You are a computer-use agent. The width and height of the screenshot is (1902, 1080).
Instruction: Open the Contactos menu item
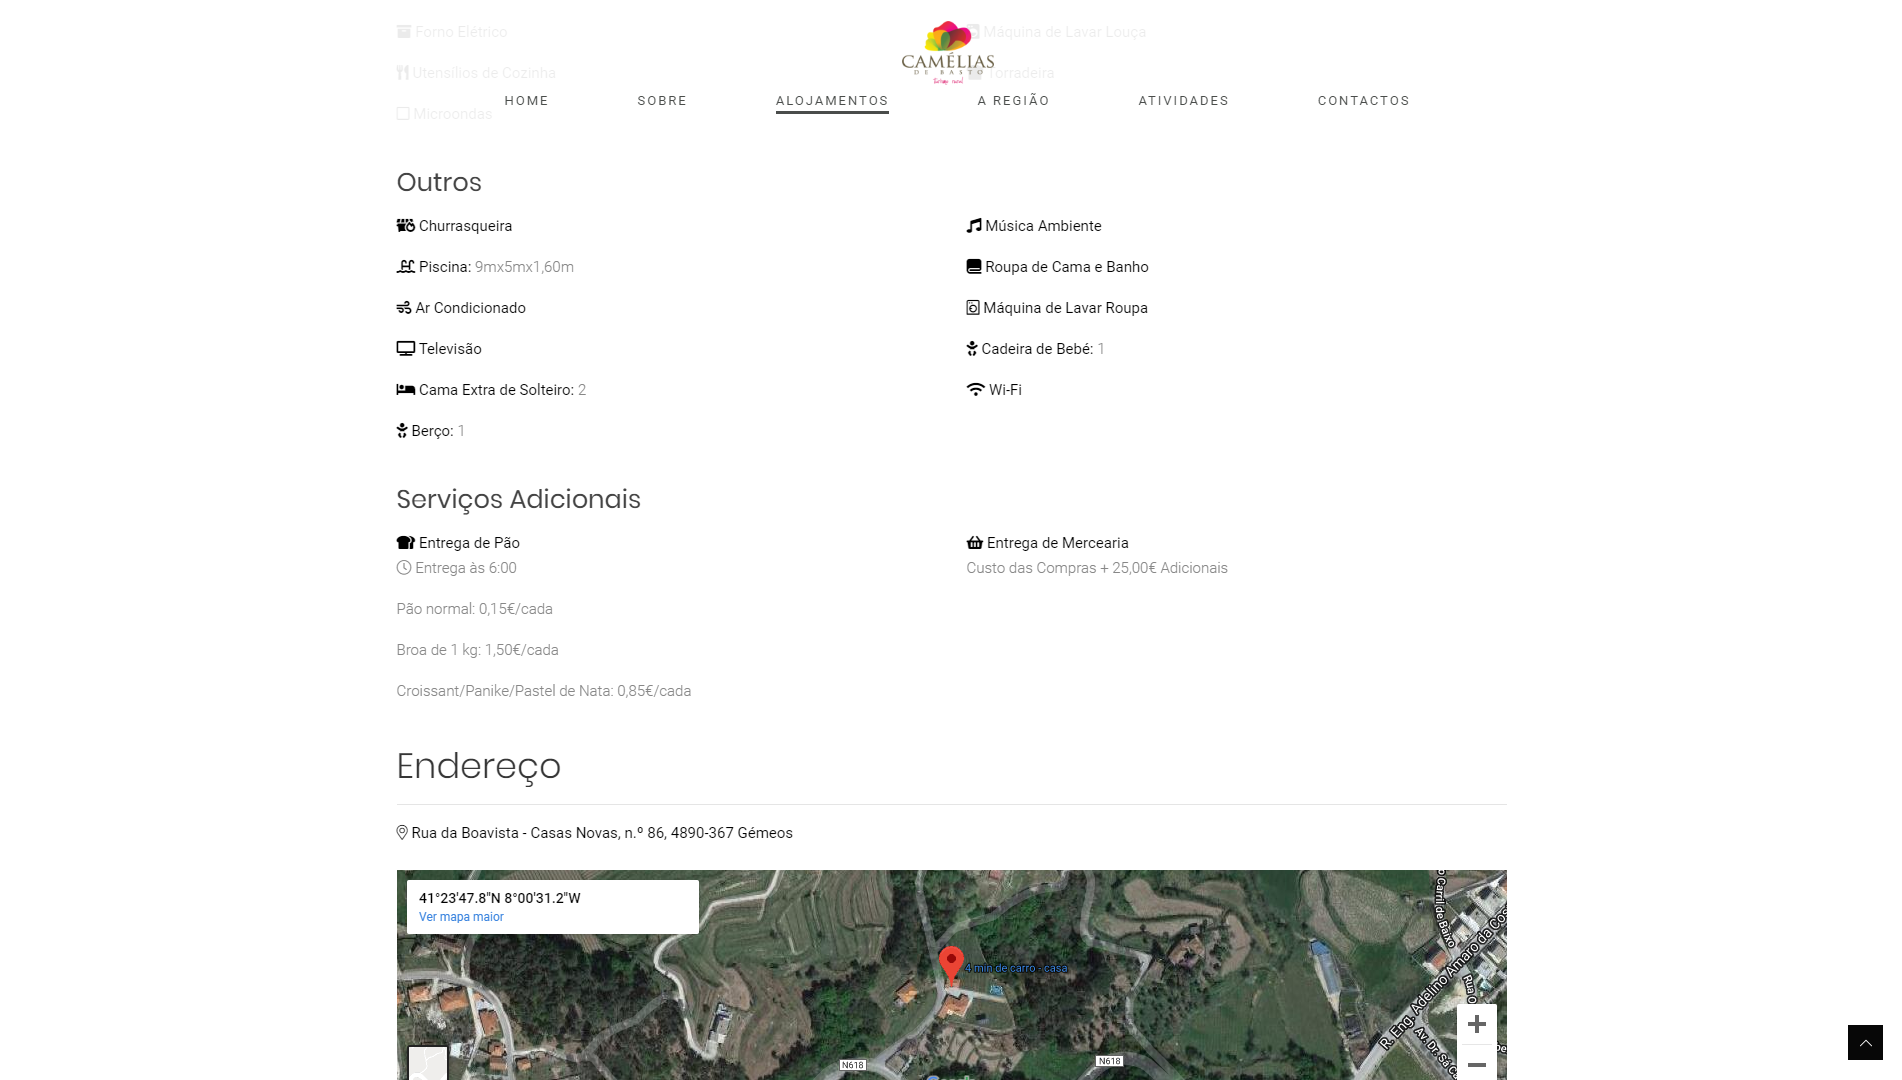(x=1364, y=101)
